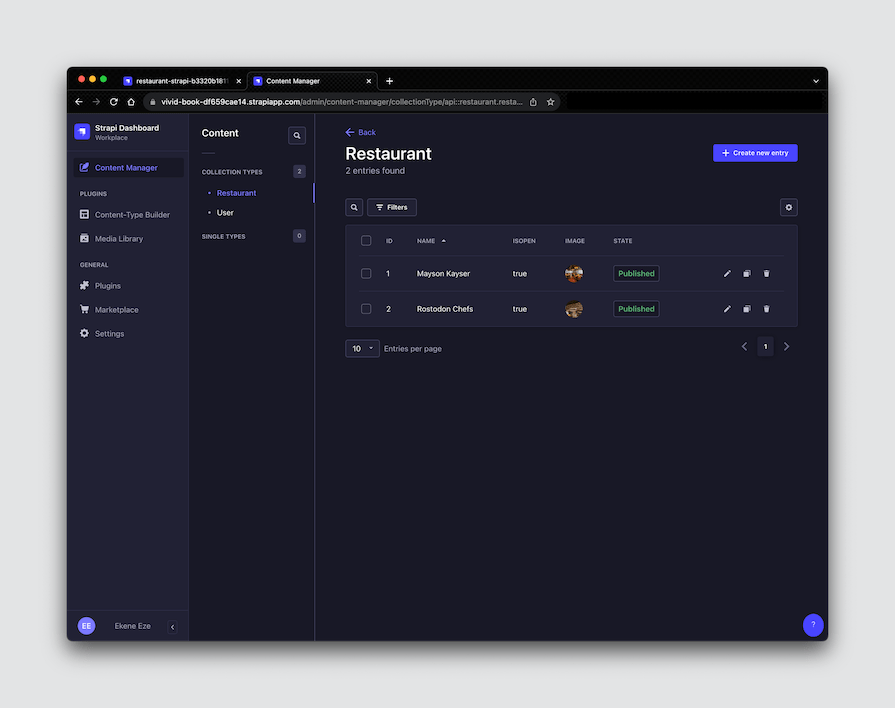Click the Create new entry button
This screenshot has height=708, width=895.
756,152
